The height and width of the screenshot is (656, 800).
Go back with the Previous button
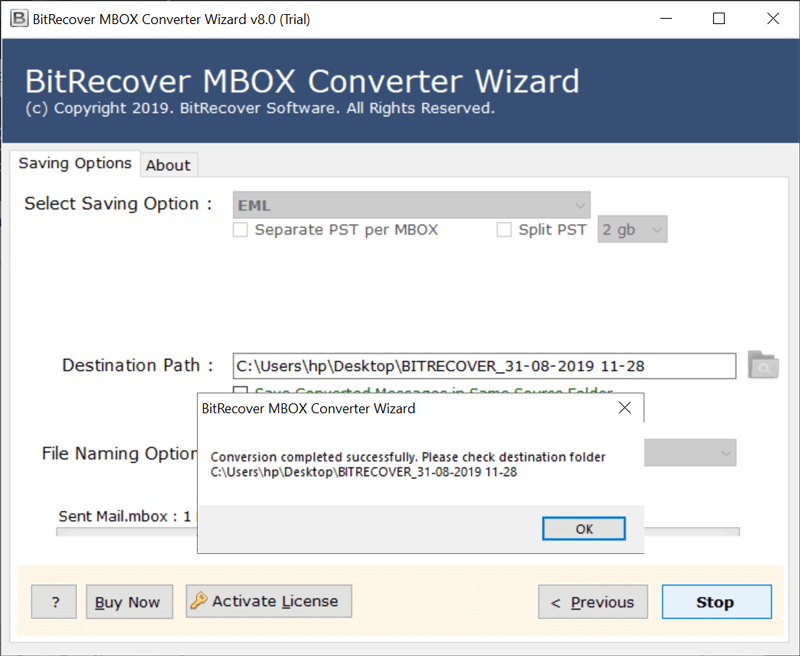coord(593,602)
